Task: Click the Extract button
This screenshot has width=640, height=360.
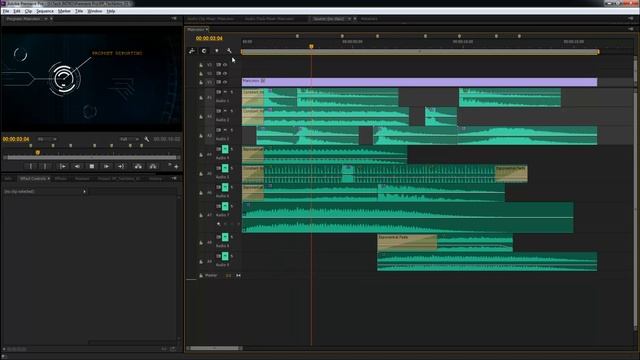Action: 153,166
